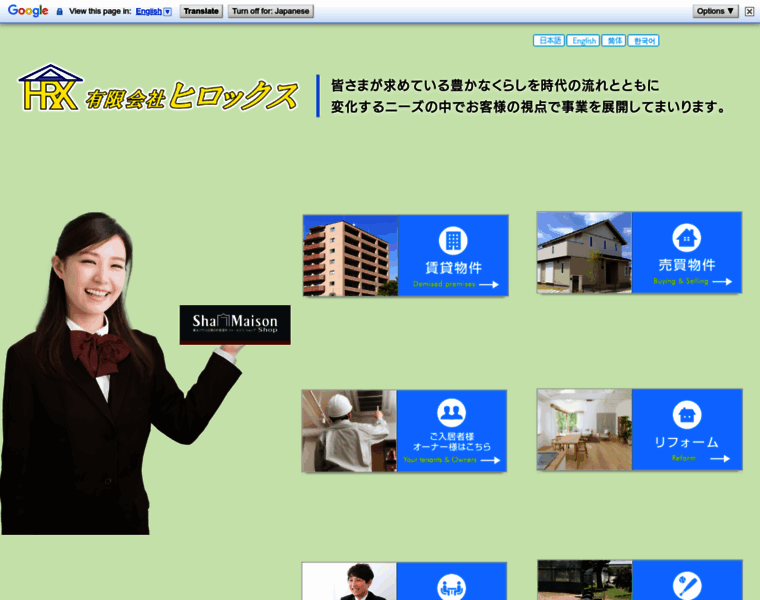Click the construction worker photo thumbnail
This screenshot has width=760, height=600.
[349, 431]
